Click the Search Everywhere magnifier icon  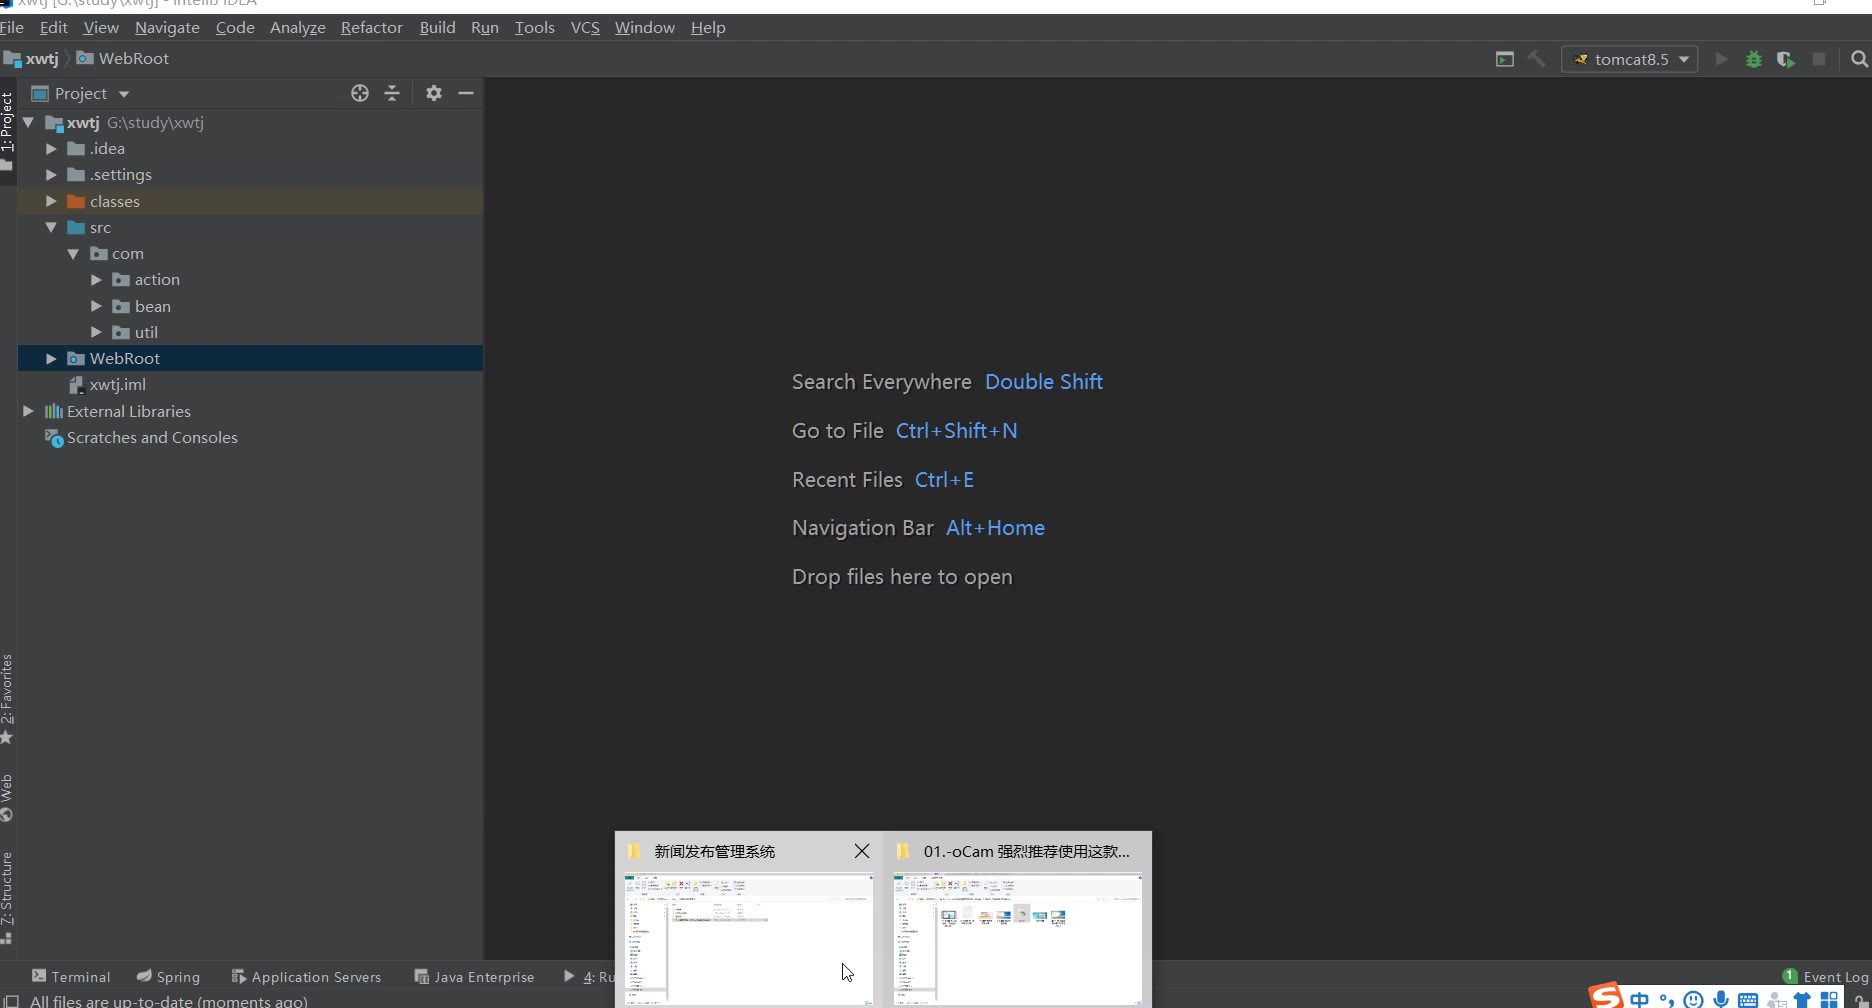coord(1859,59)
